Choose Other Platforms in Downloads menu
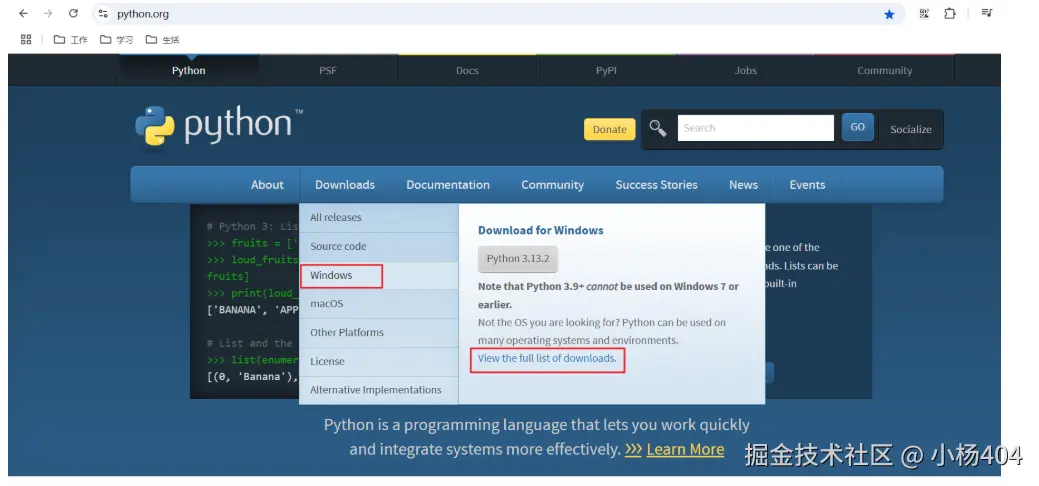1039x486 pixels. [x=378, y=332]
